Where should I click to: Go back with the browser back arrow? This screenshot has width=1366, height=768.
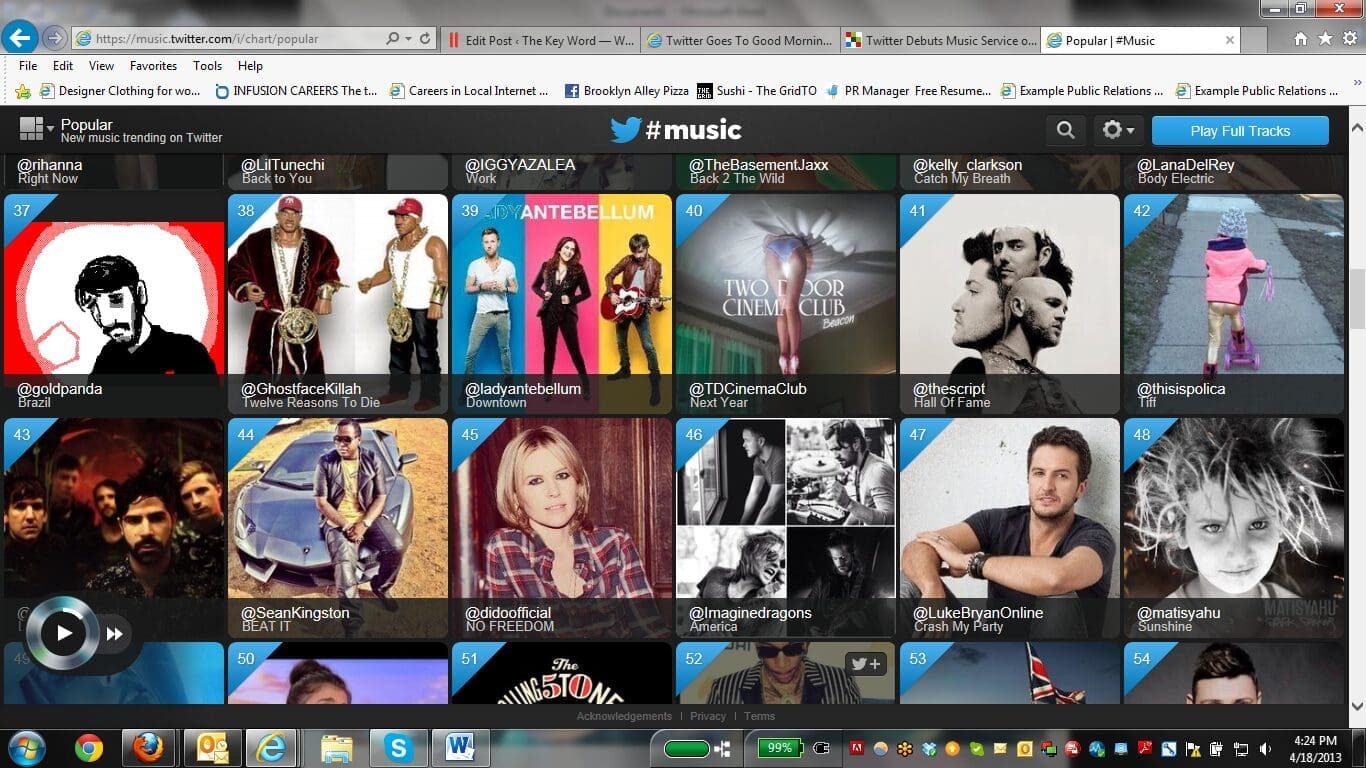19,38
